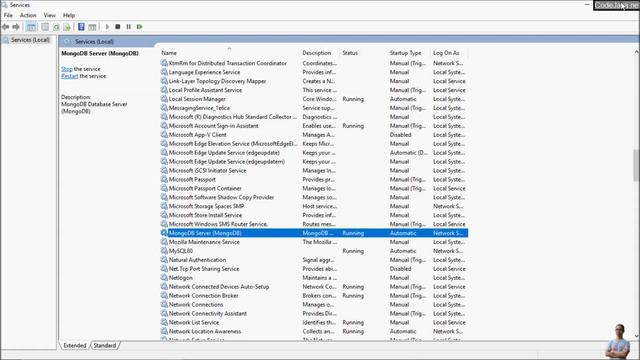Click the Stop Service square icon
Image resolution: width=640 pixels, height=360 pixels.
click(x=118, y=27)
